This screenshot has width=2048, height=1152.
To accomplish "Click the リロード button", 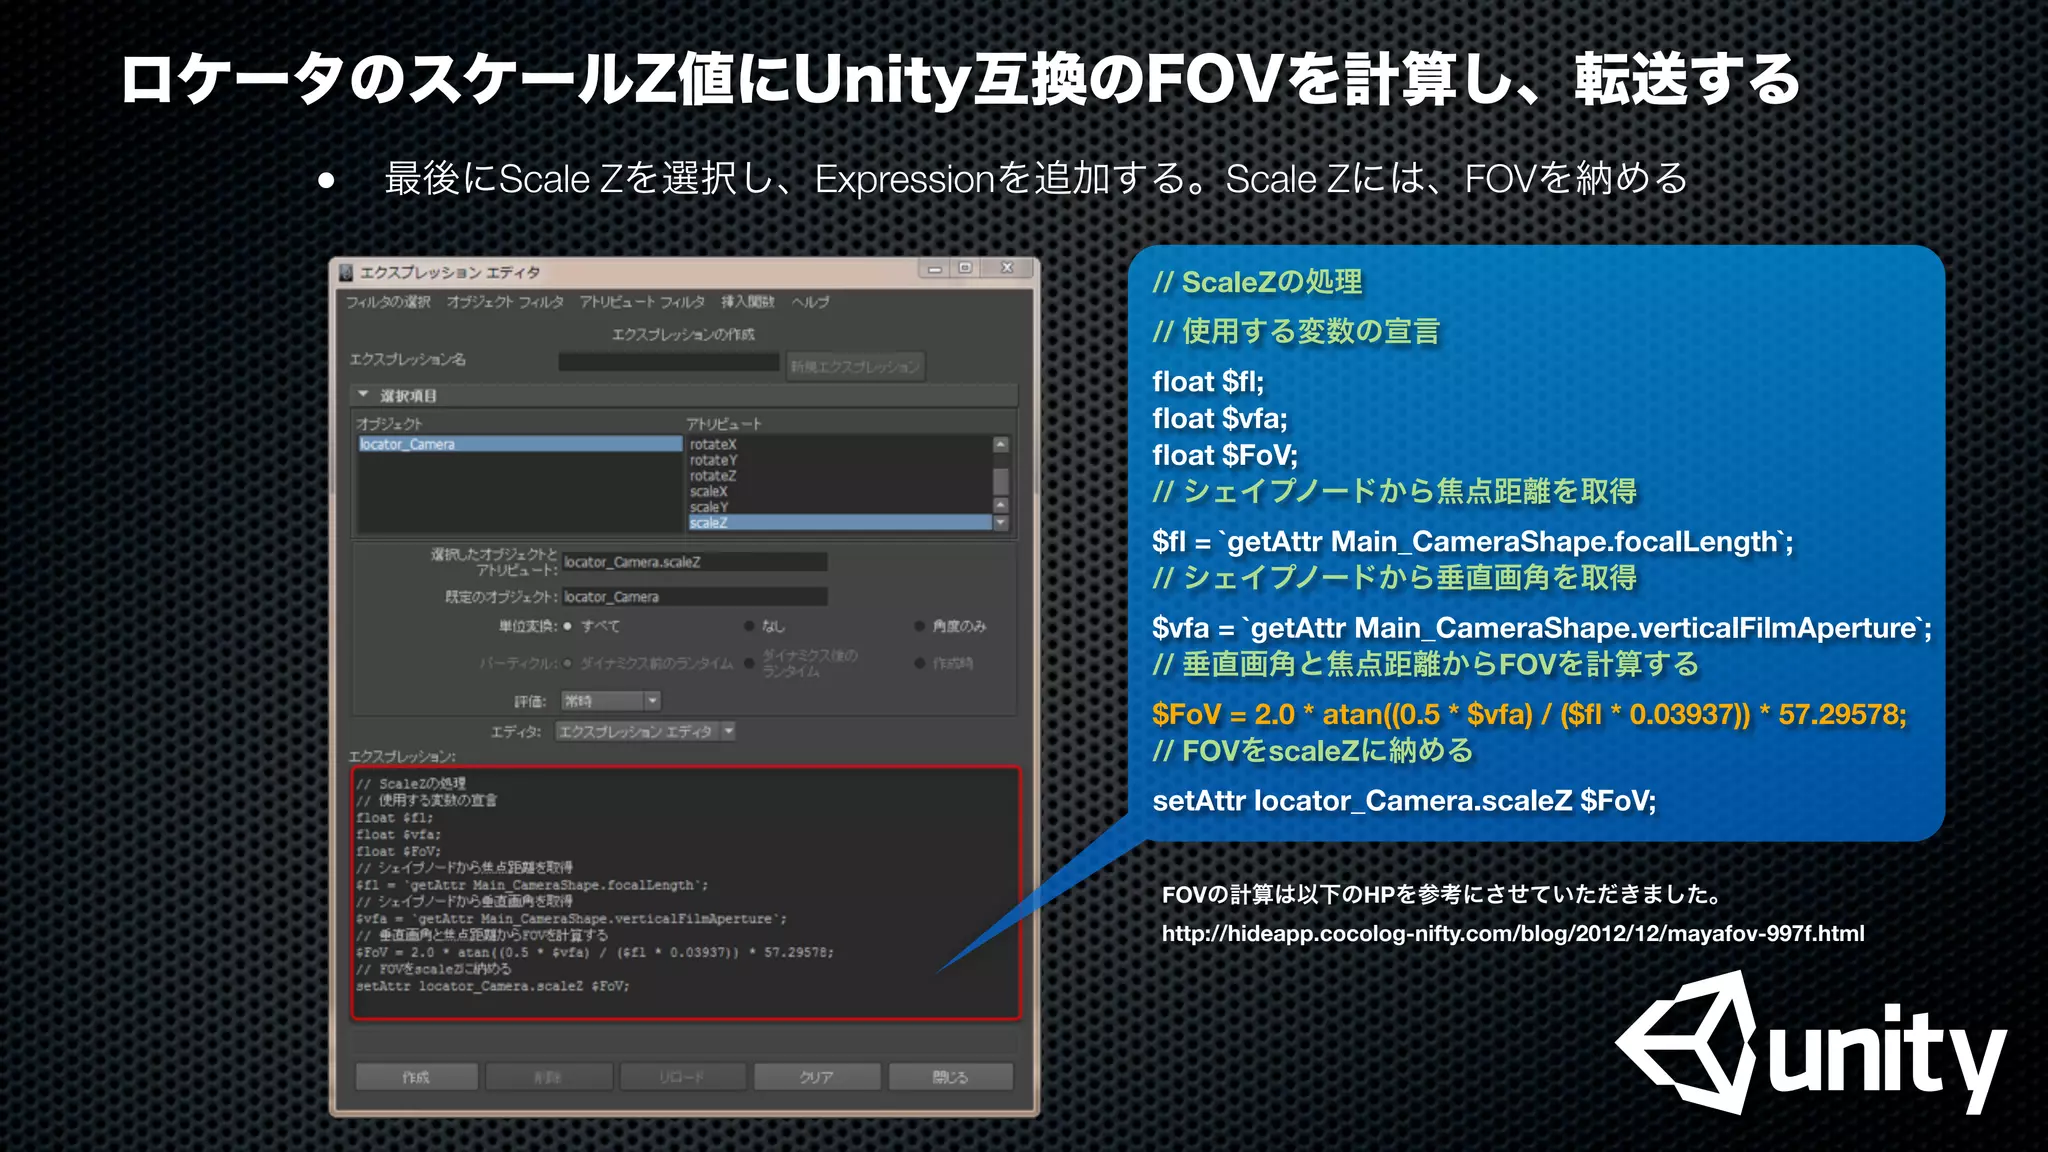I will click(682, 1077).
